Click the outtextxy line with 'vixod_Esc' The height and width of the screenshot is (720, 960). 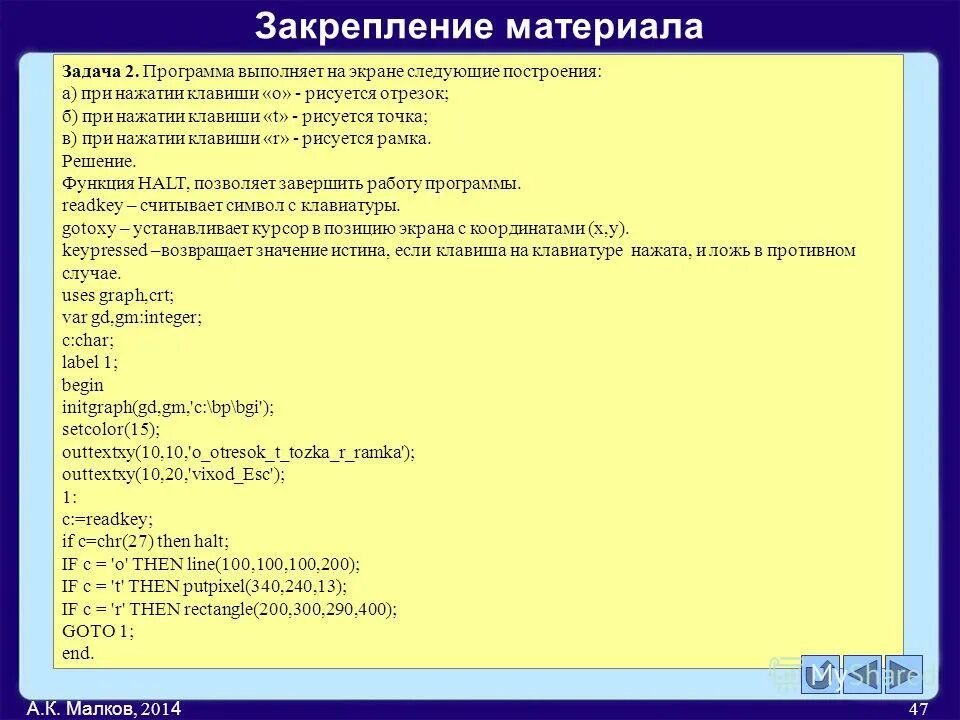pos(173,474)
